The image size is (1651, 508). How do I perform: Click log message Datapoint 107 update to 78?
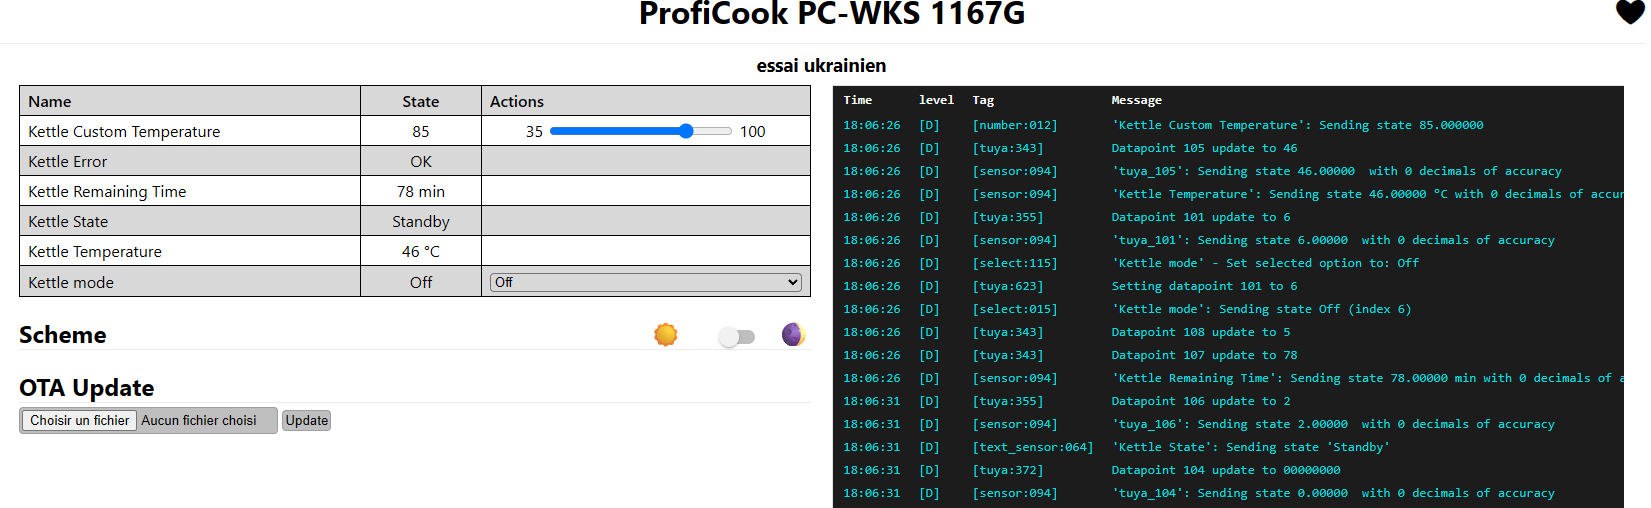pyautogui.click(x=1204, y=355)
